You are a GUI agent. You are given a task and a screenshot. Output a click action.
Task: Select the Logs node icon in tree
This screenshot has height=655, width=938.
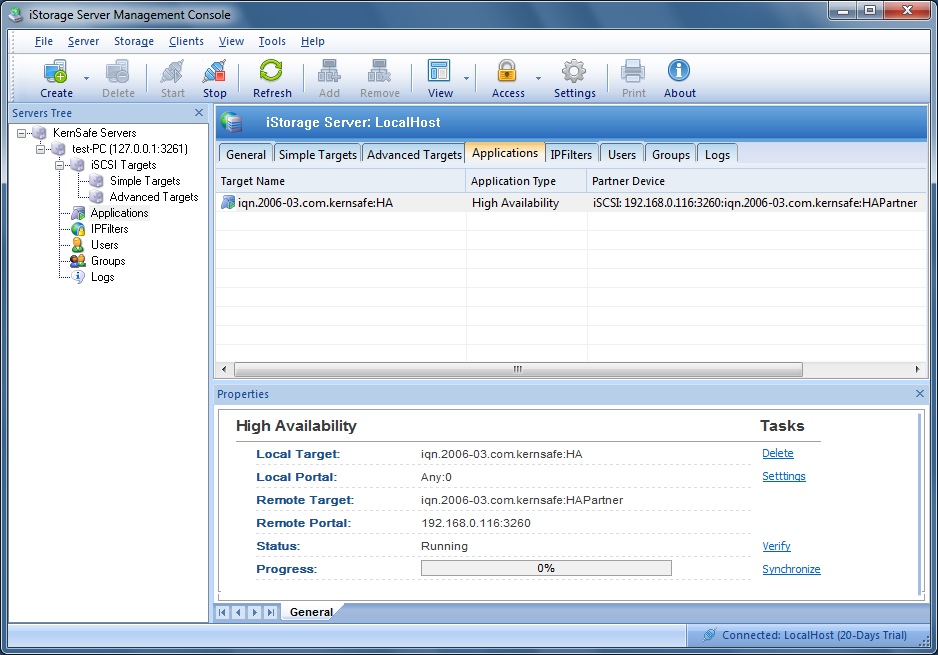[78, 276]
